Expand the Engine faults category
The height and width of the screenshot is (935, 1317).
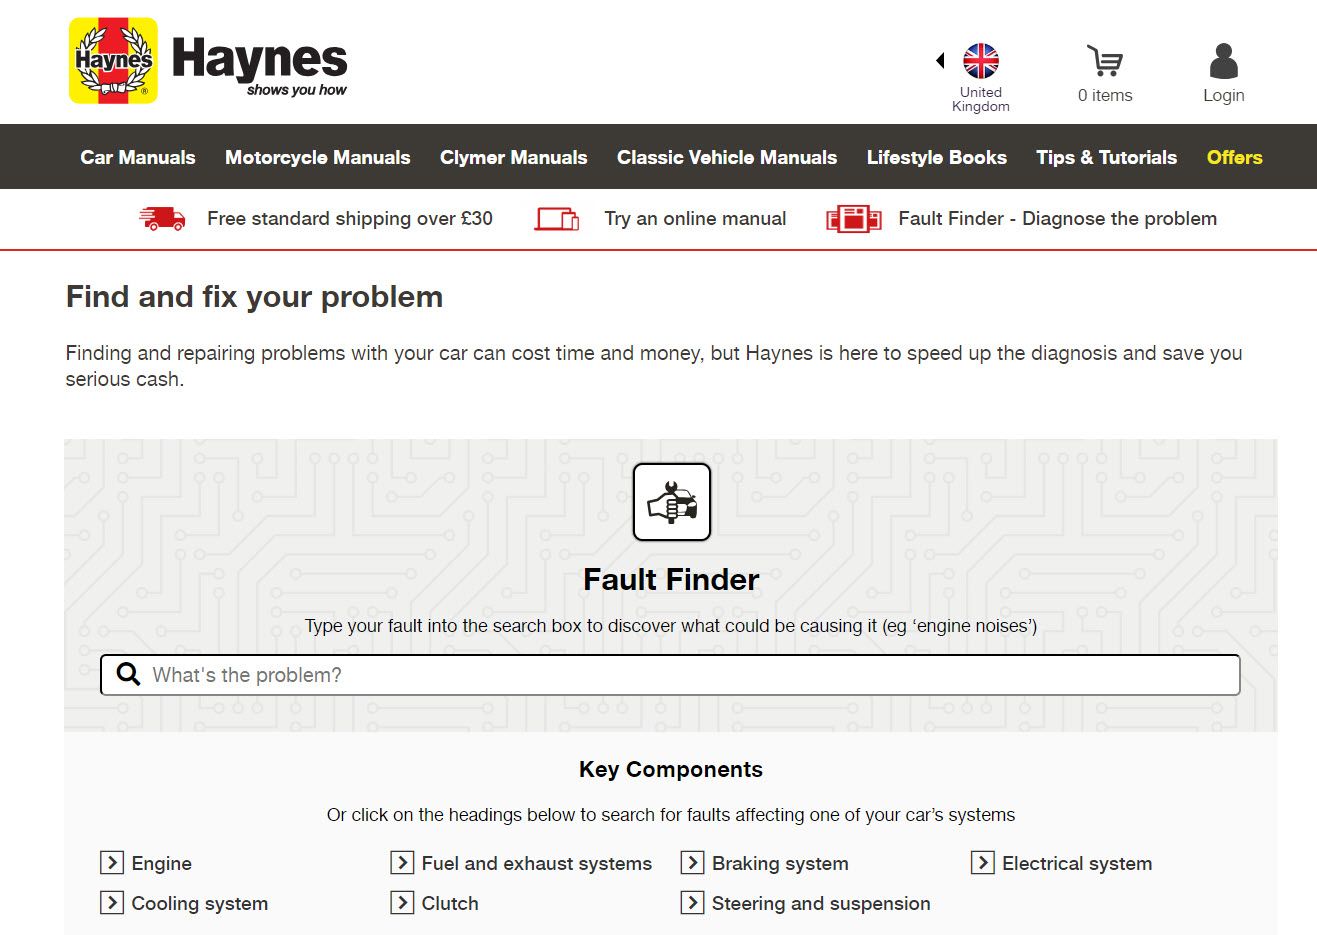point(160,863)
